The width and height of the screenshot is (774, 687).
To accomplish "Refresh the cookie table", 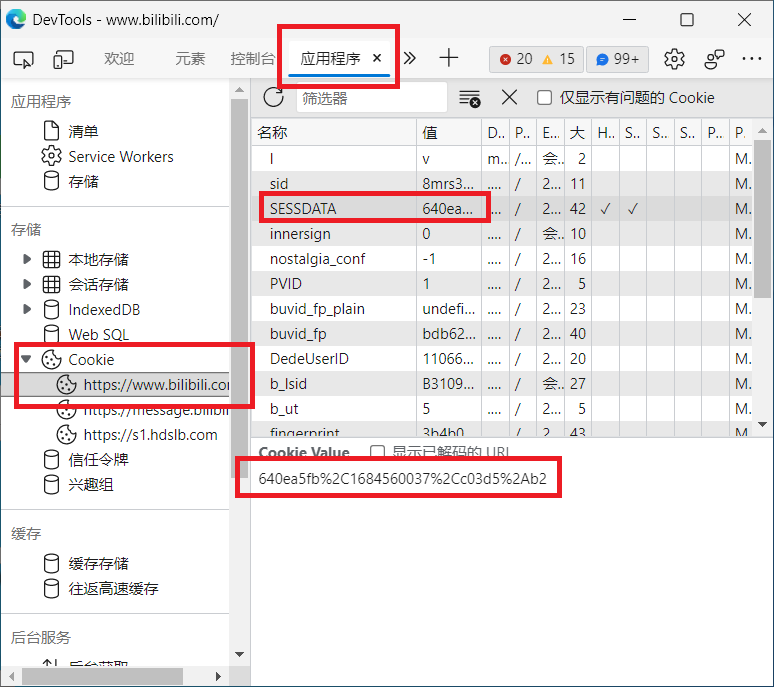I will pos(273,97).
